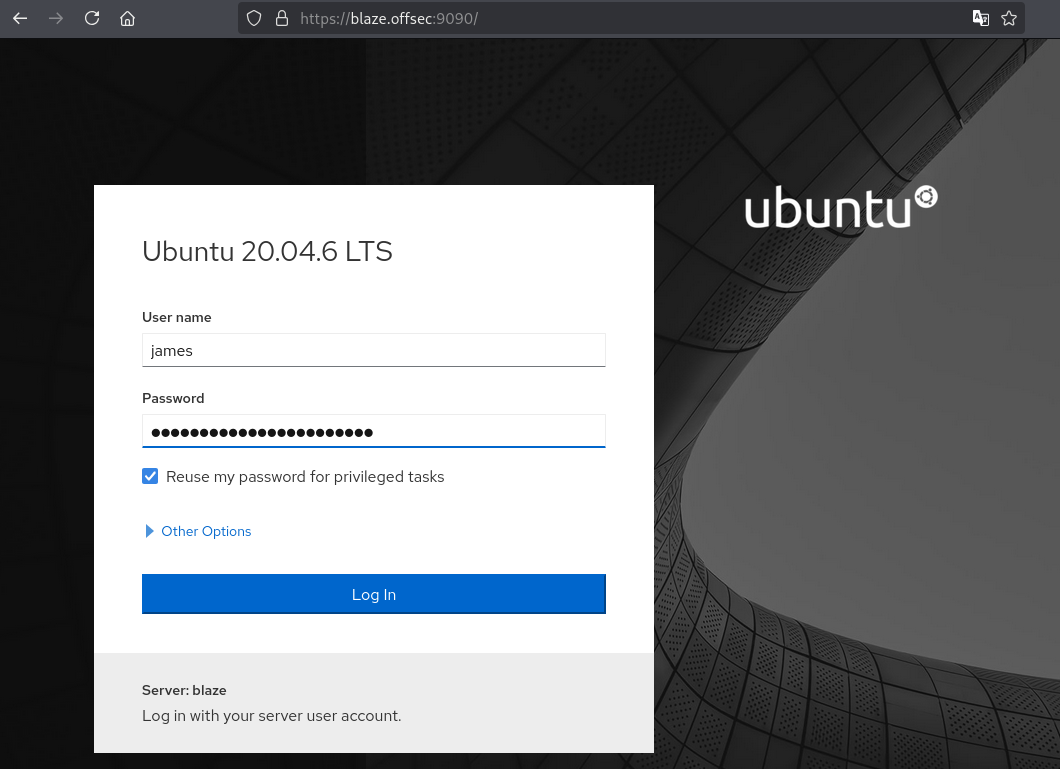The width and height of the screenshot is (1060, 769).
Task: Open the translate page icon
Action: pos(980,18)
